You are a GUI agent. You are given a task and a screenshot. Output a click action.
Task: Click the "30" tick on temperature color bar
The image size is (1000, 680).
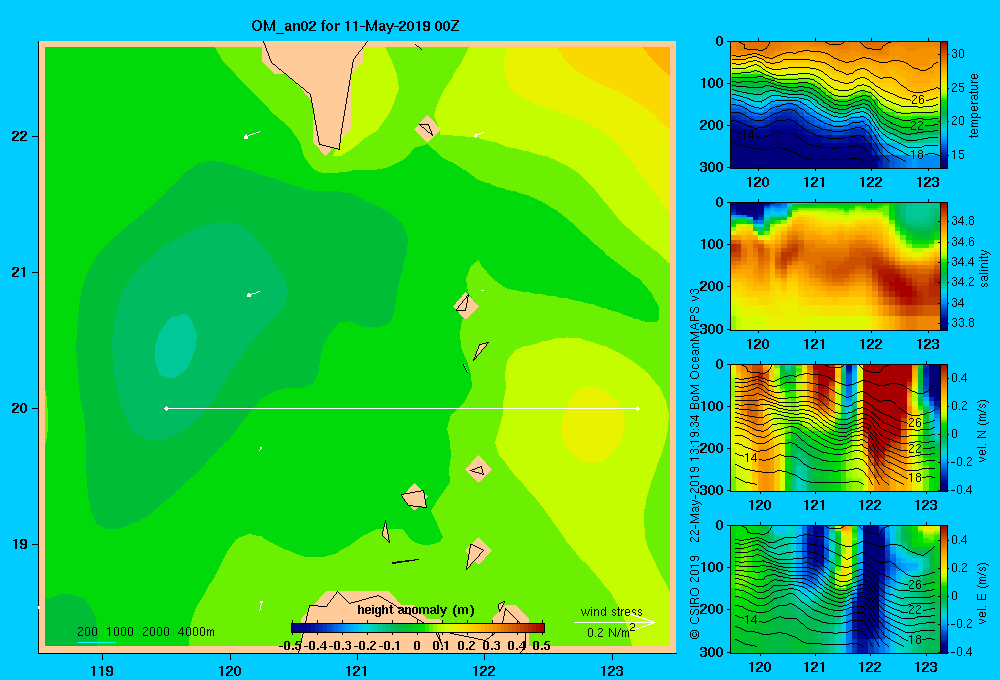click(958, 54)
